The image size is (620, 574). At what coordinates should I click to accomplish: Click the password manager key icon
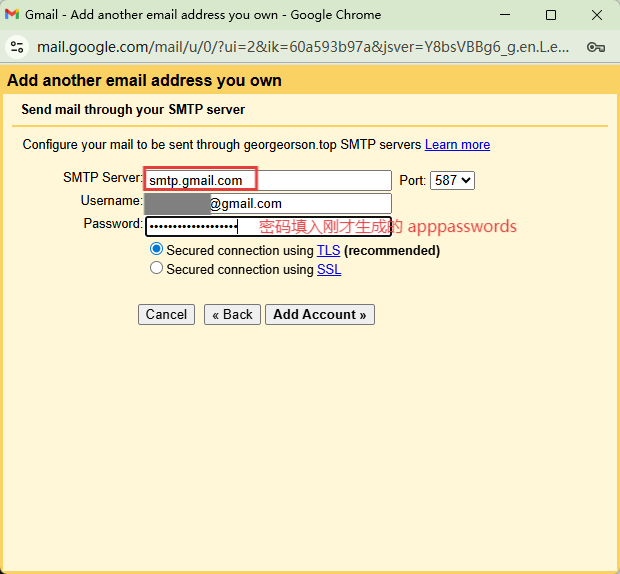pos(596,47)
